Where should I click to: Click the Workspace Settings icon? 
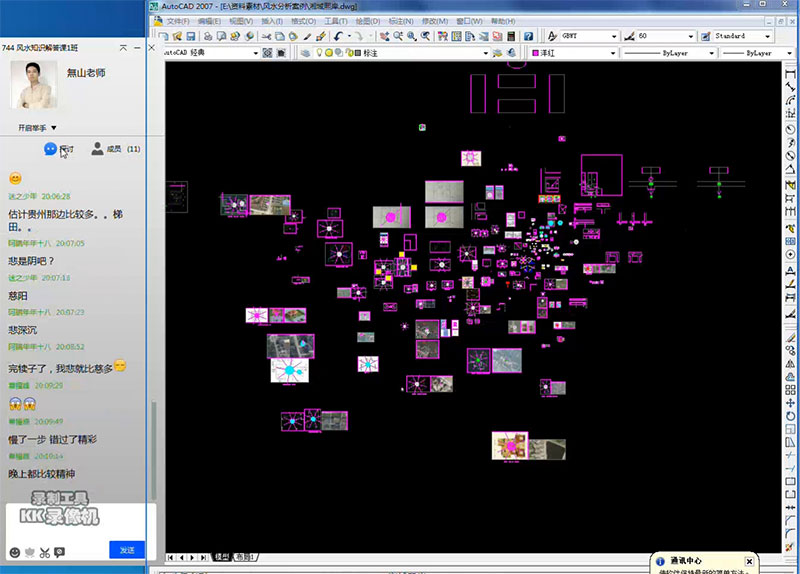267,53
